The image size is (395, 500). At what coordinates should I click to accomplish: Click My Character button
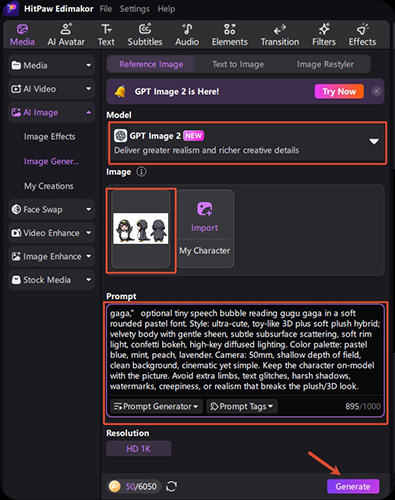pyautogui.click(x=205, y=251)
